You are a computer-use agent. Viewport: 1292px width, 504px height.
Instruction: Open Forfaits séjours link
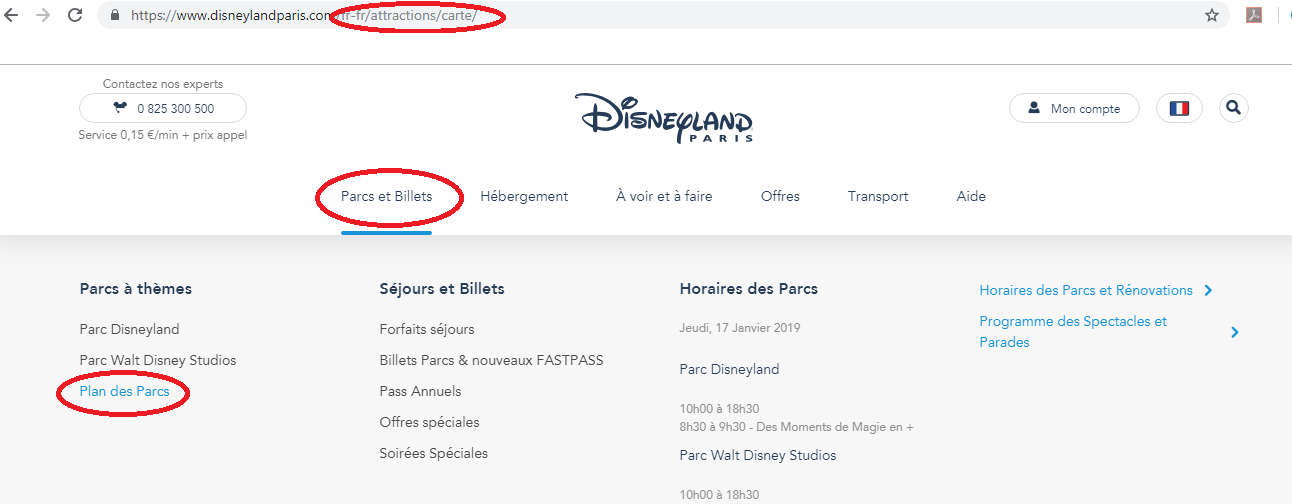(x=427, y=329)
